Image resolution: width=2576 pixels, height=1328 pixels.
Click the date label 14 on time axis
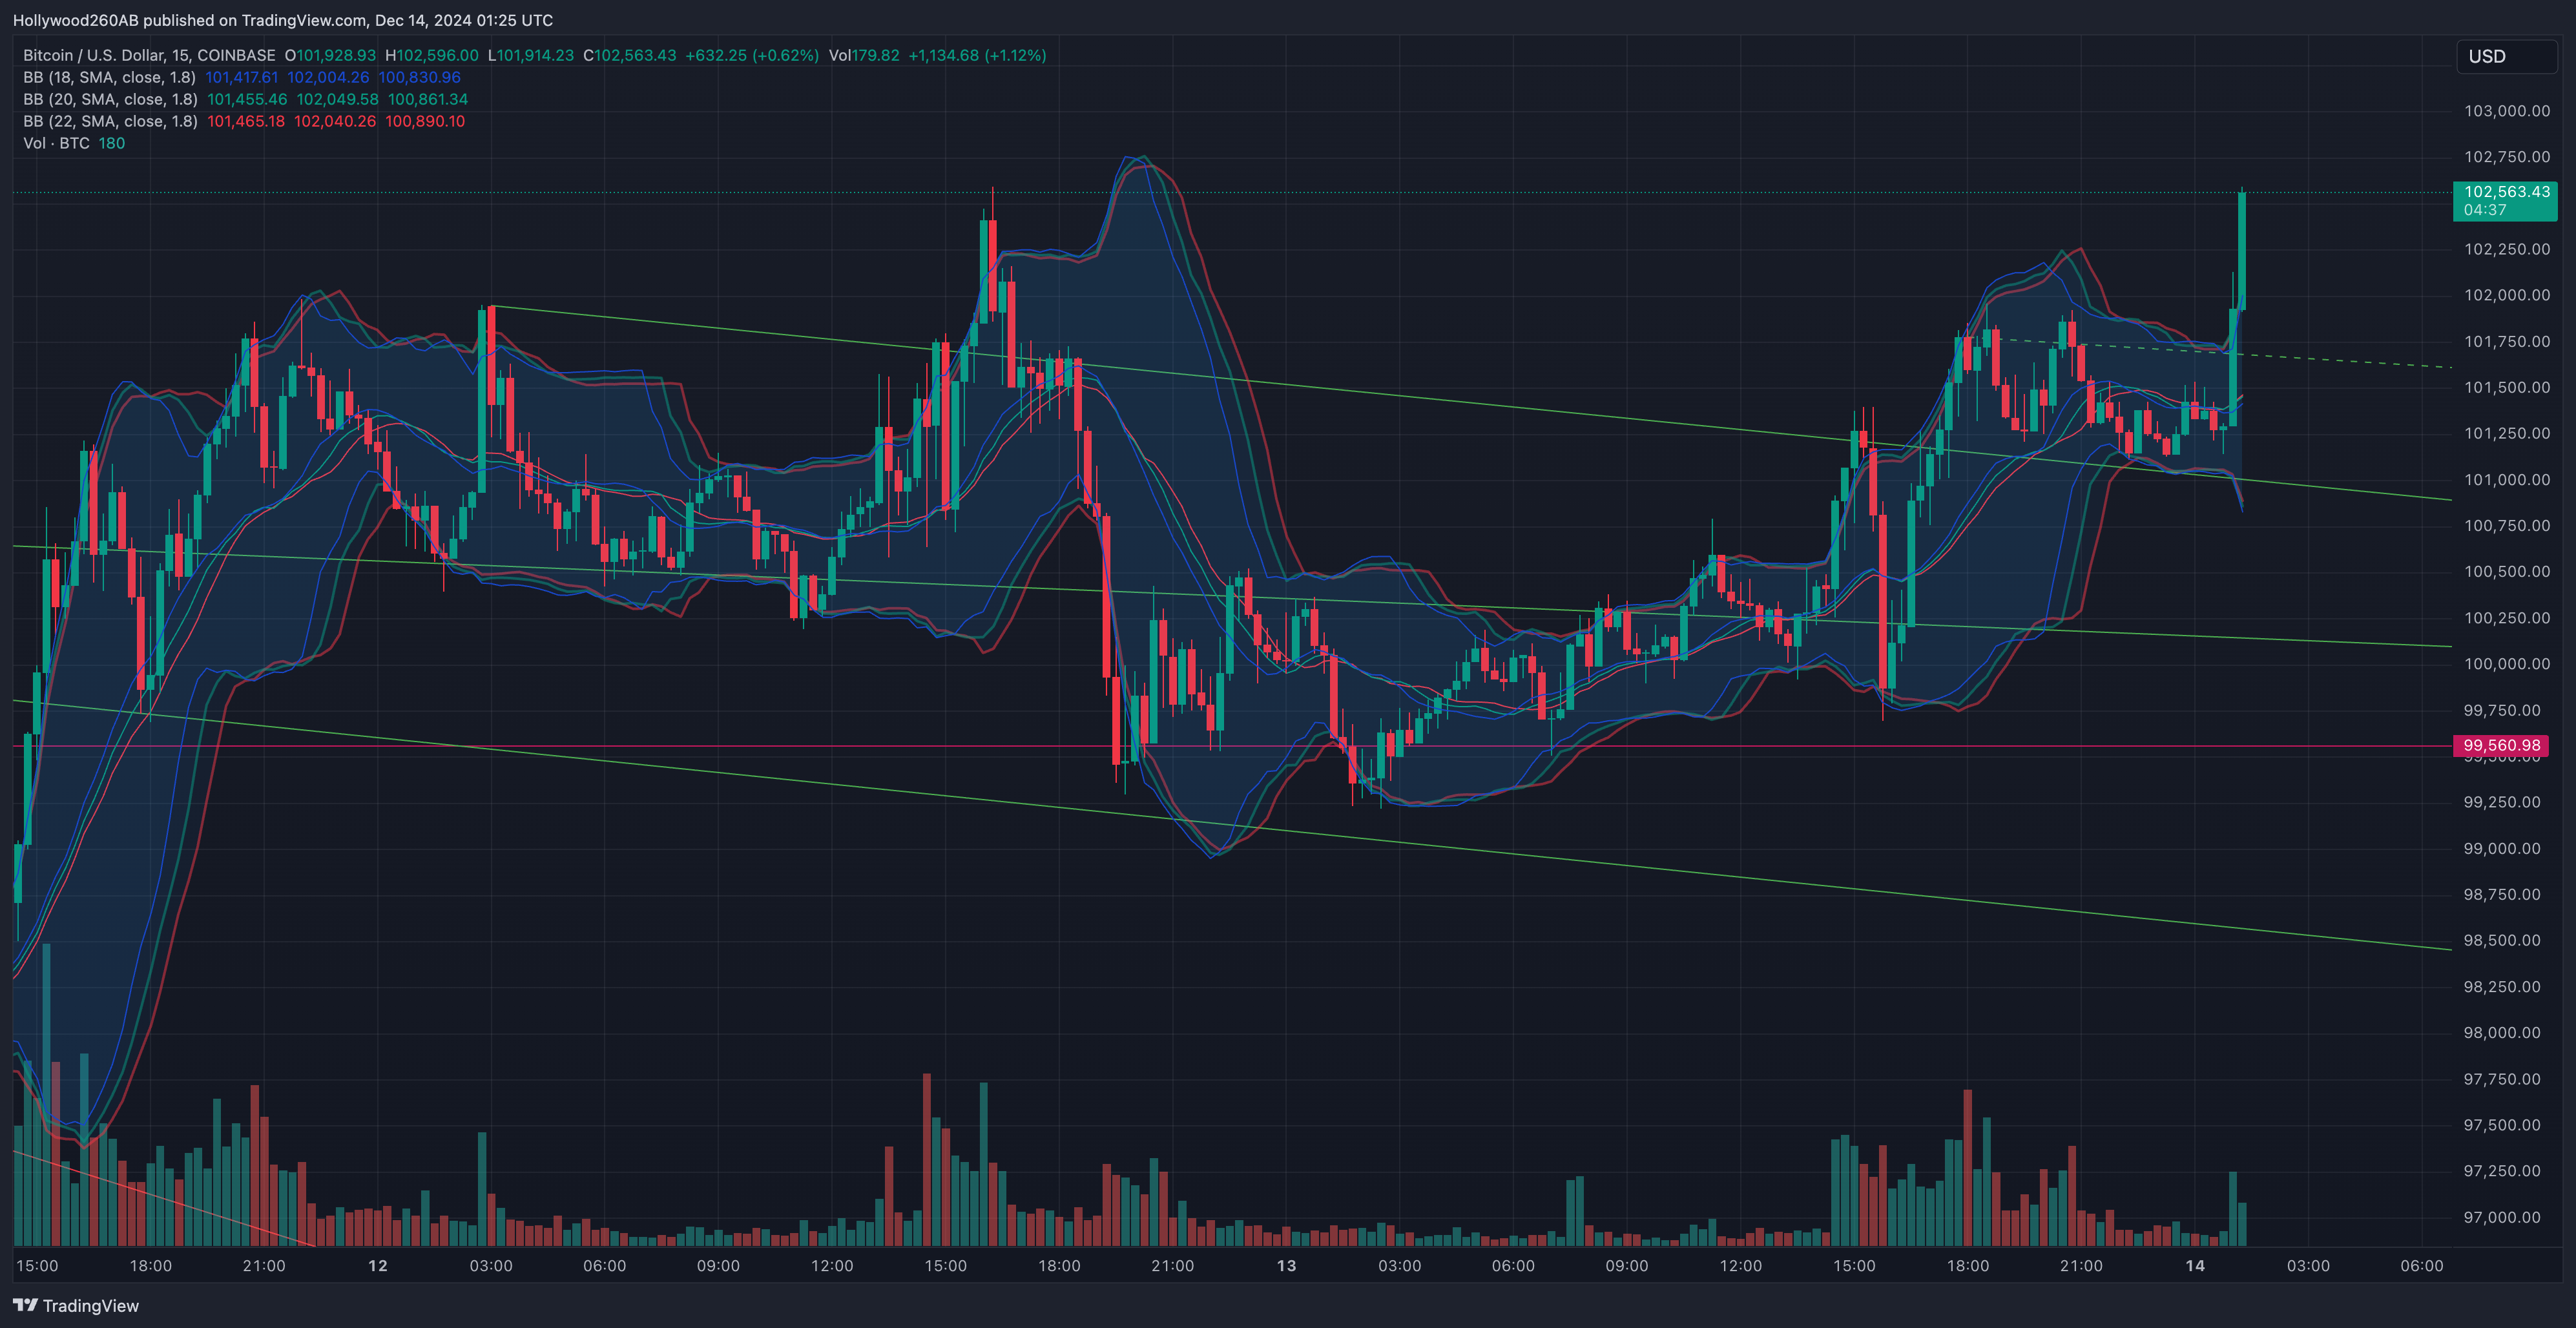2195,1265
